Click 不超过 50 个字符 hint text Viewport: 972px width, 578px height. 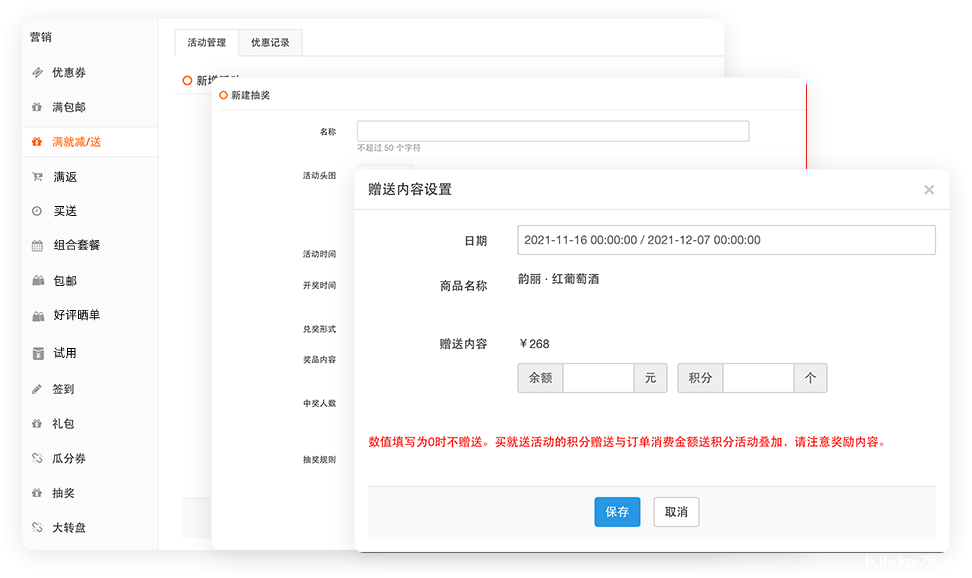point(389,148)
